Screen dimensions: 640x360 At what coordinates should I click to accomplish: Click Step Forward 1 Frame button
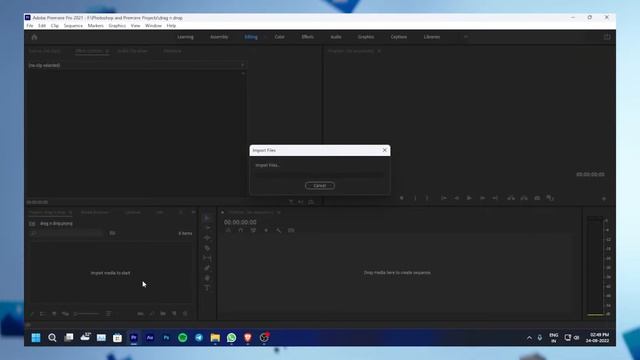pos(482,198)
